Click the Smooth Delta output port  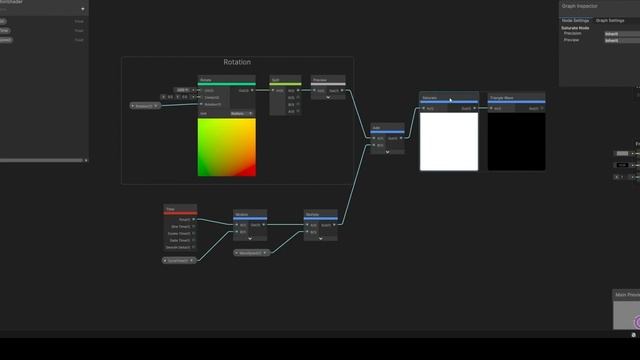tap(194, 247)
